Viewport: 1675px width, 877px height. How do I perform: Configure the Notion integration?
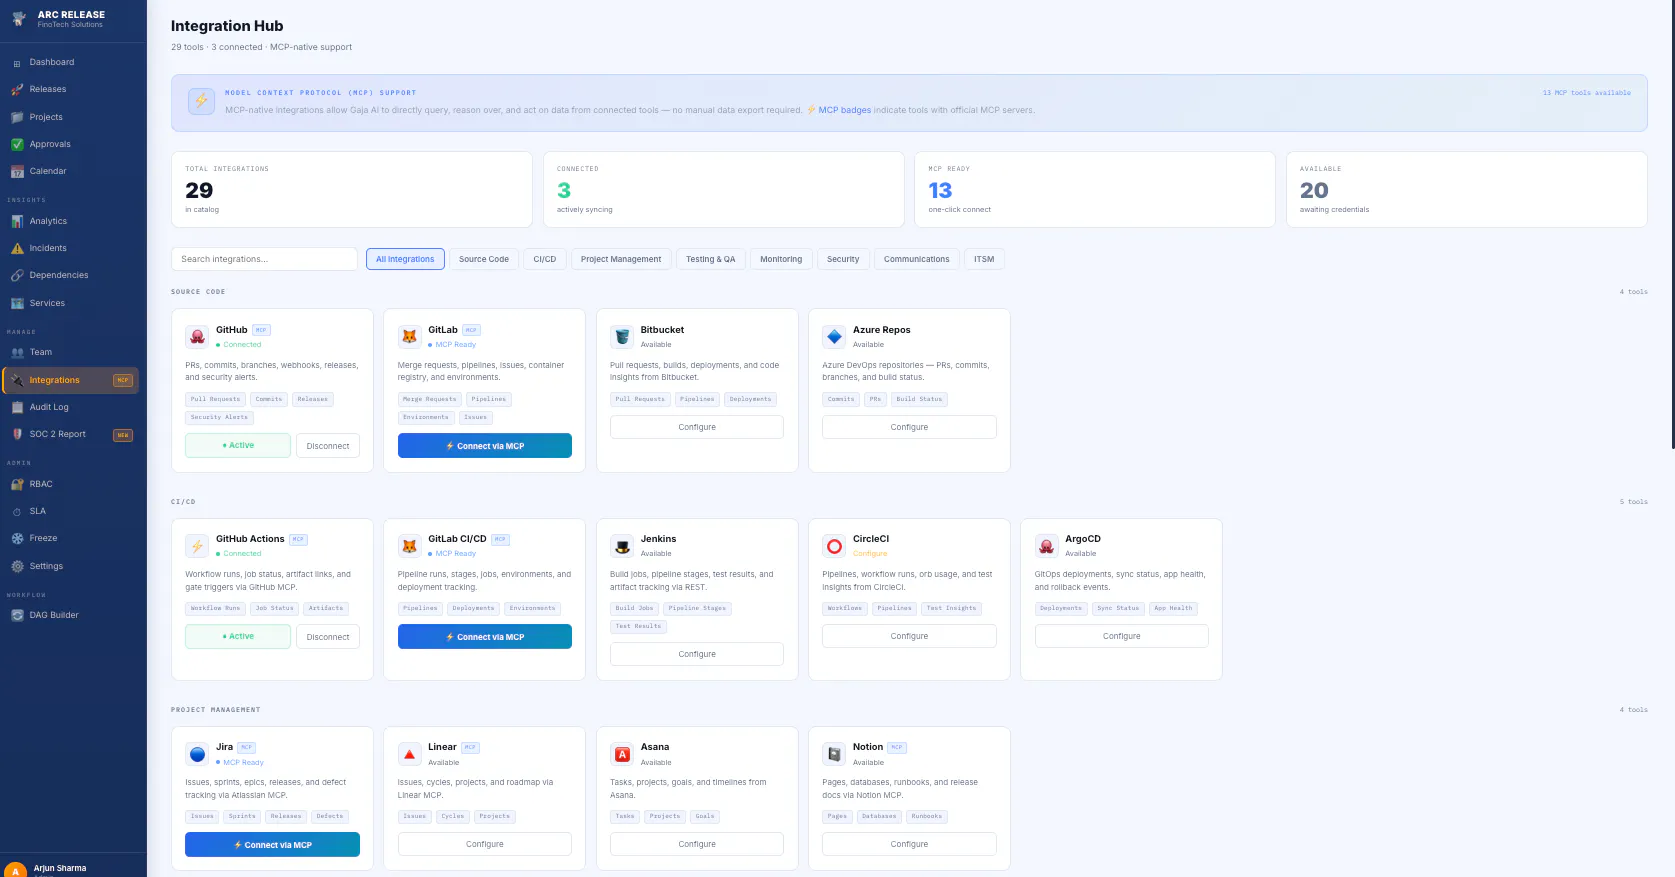click(x=909, y=844)
